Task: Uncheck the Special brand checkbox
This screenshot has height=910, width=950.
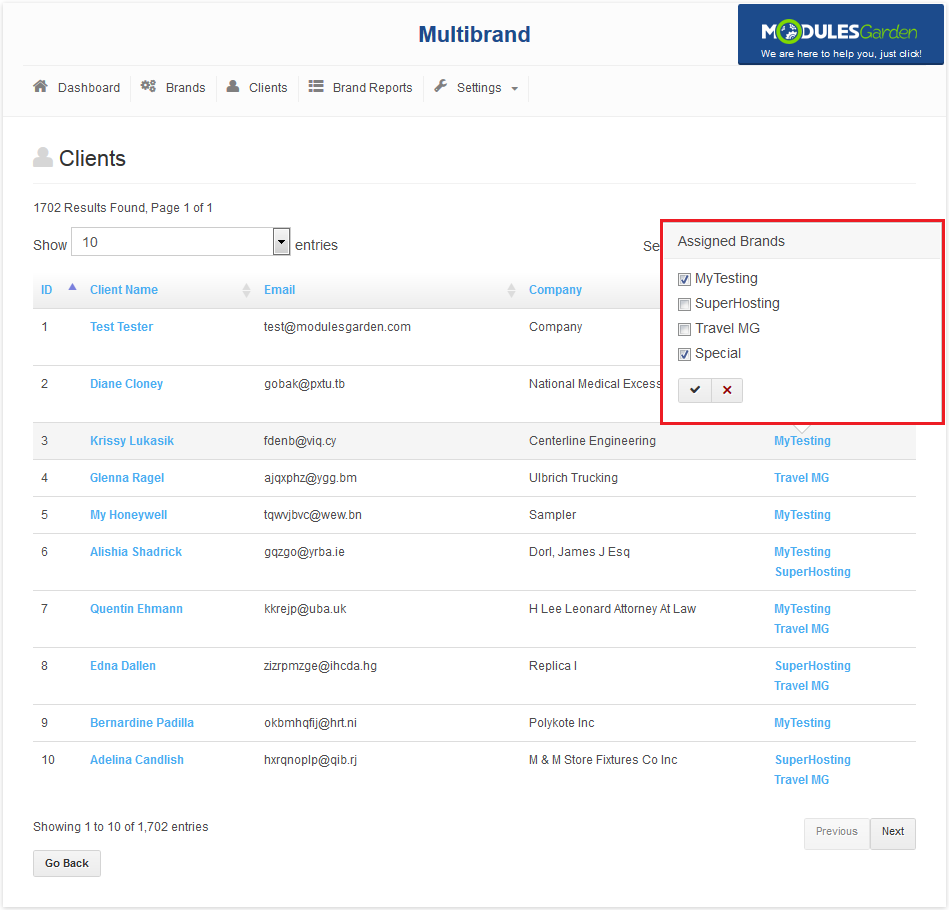Action: click(x=684, y=354)
